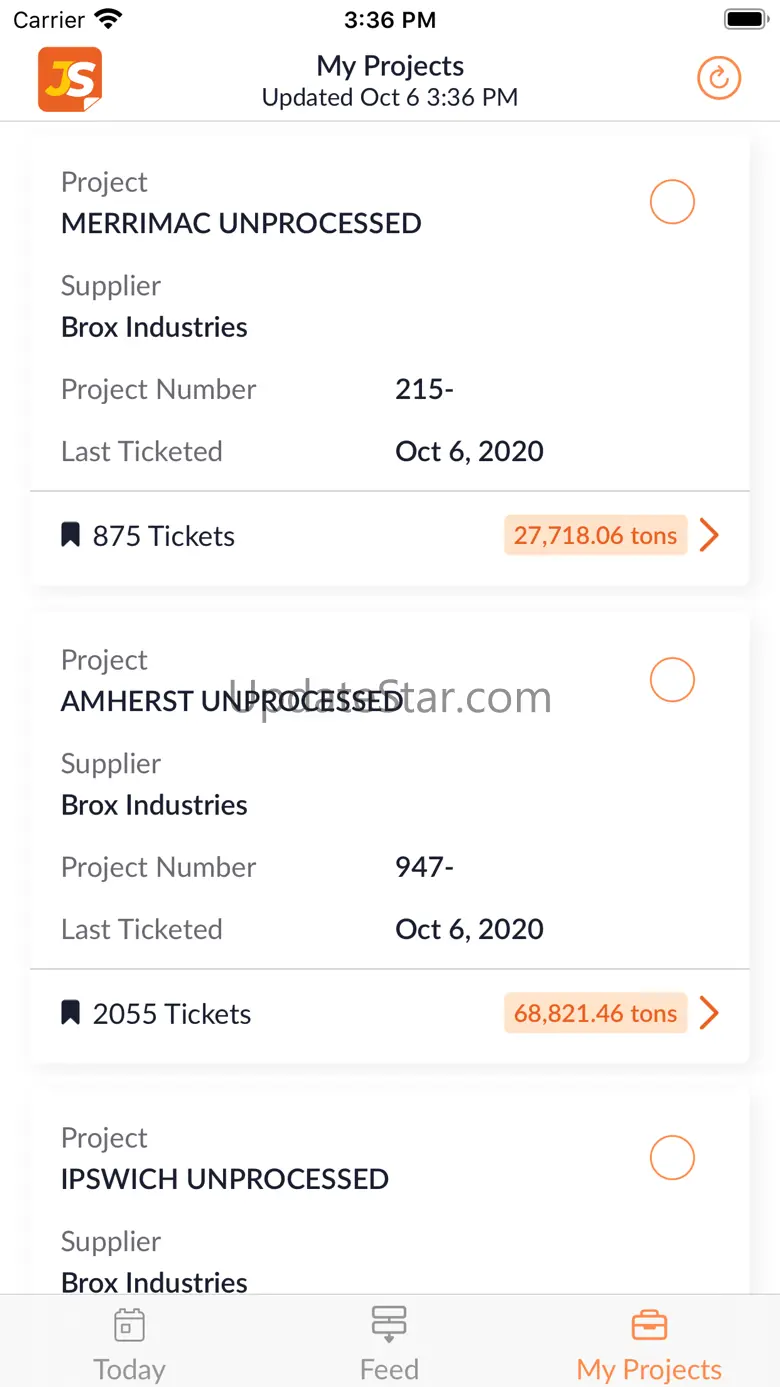Switch to the Today tab label
Viewport: 780px width, 1387px height.
point(129,1369)
